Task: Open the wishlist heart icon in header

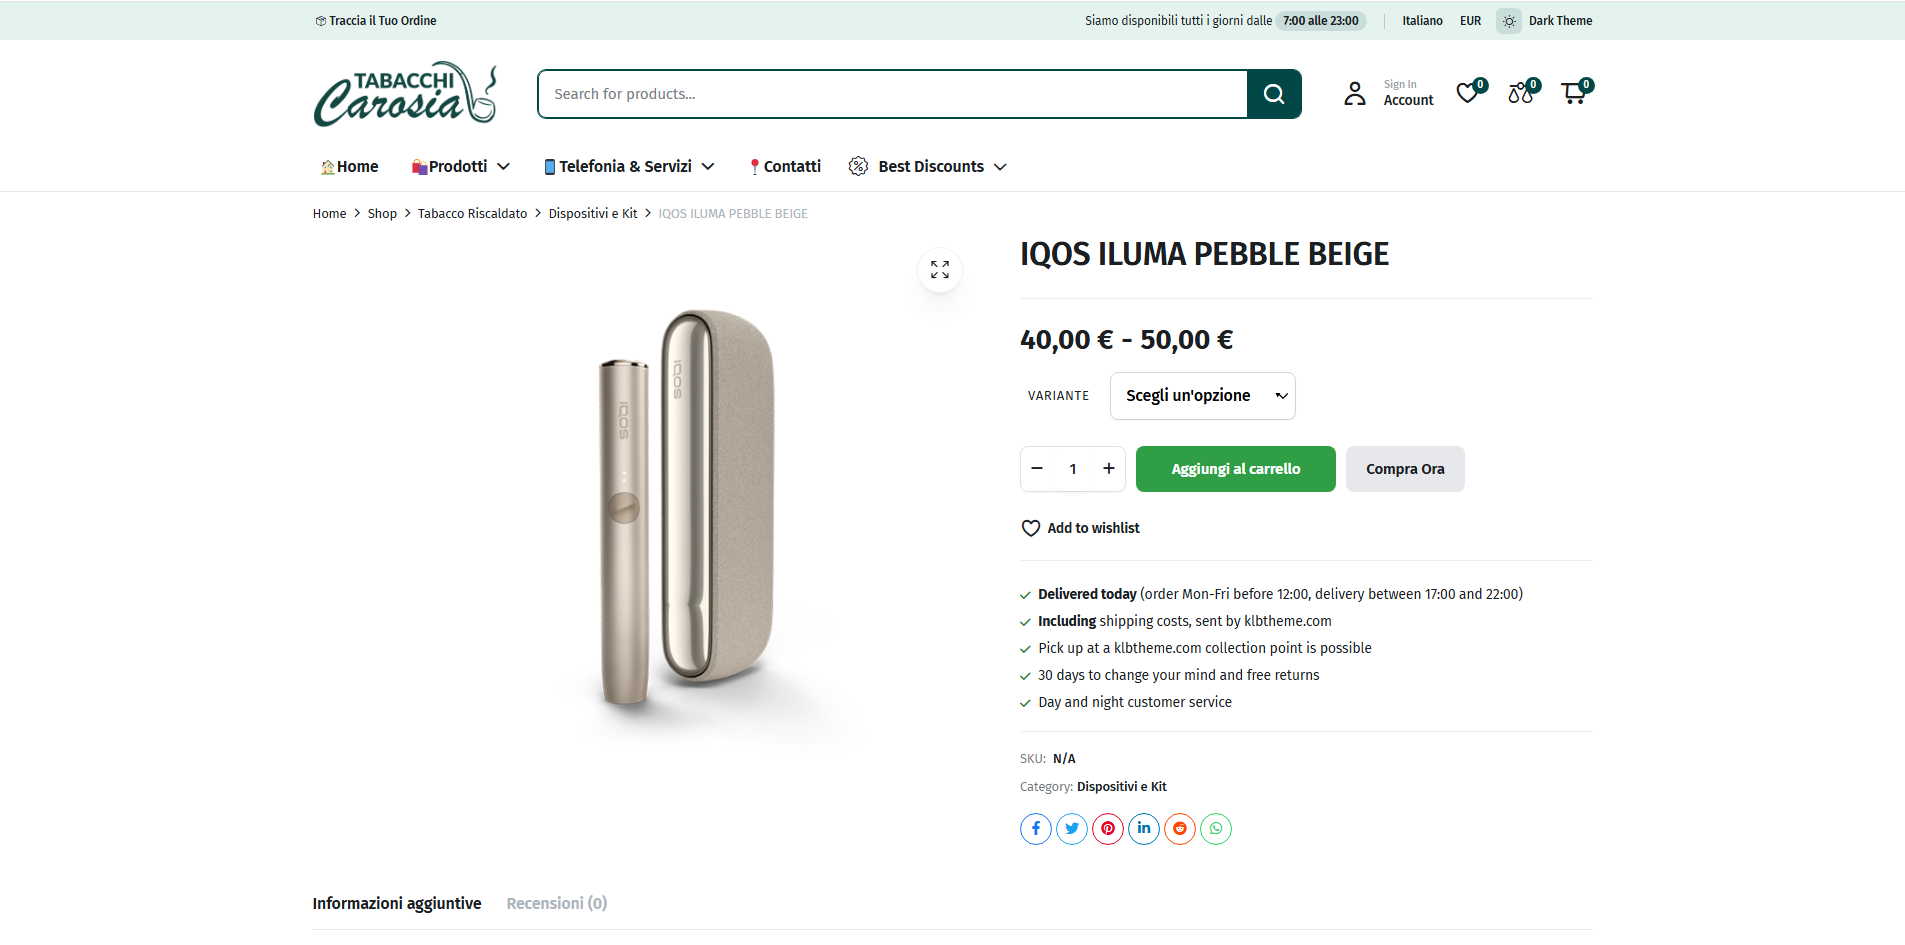Action: click(x=1467, y=93)
